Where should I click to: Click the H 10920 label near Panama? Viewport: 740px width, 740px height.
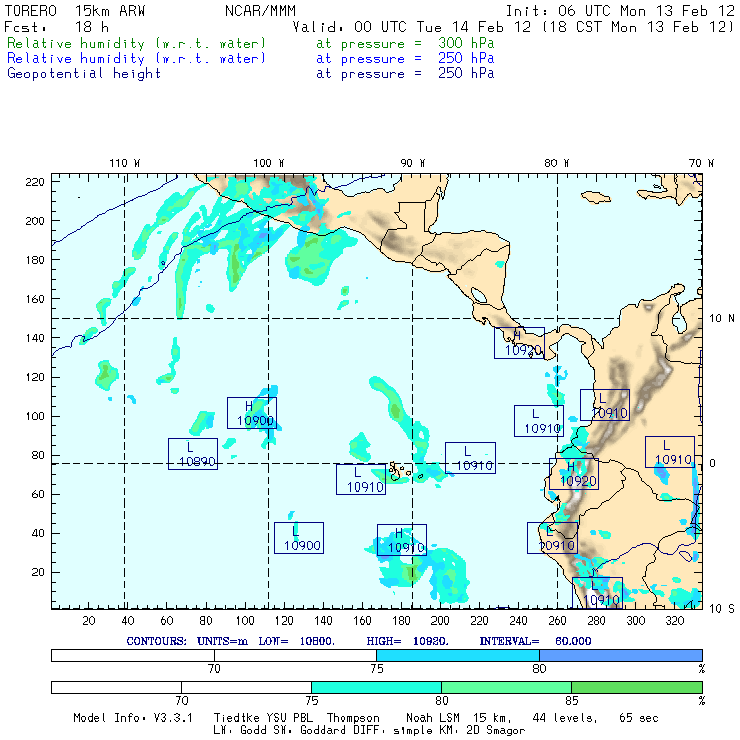[519, 343]
